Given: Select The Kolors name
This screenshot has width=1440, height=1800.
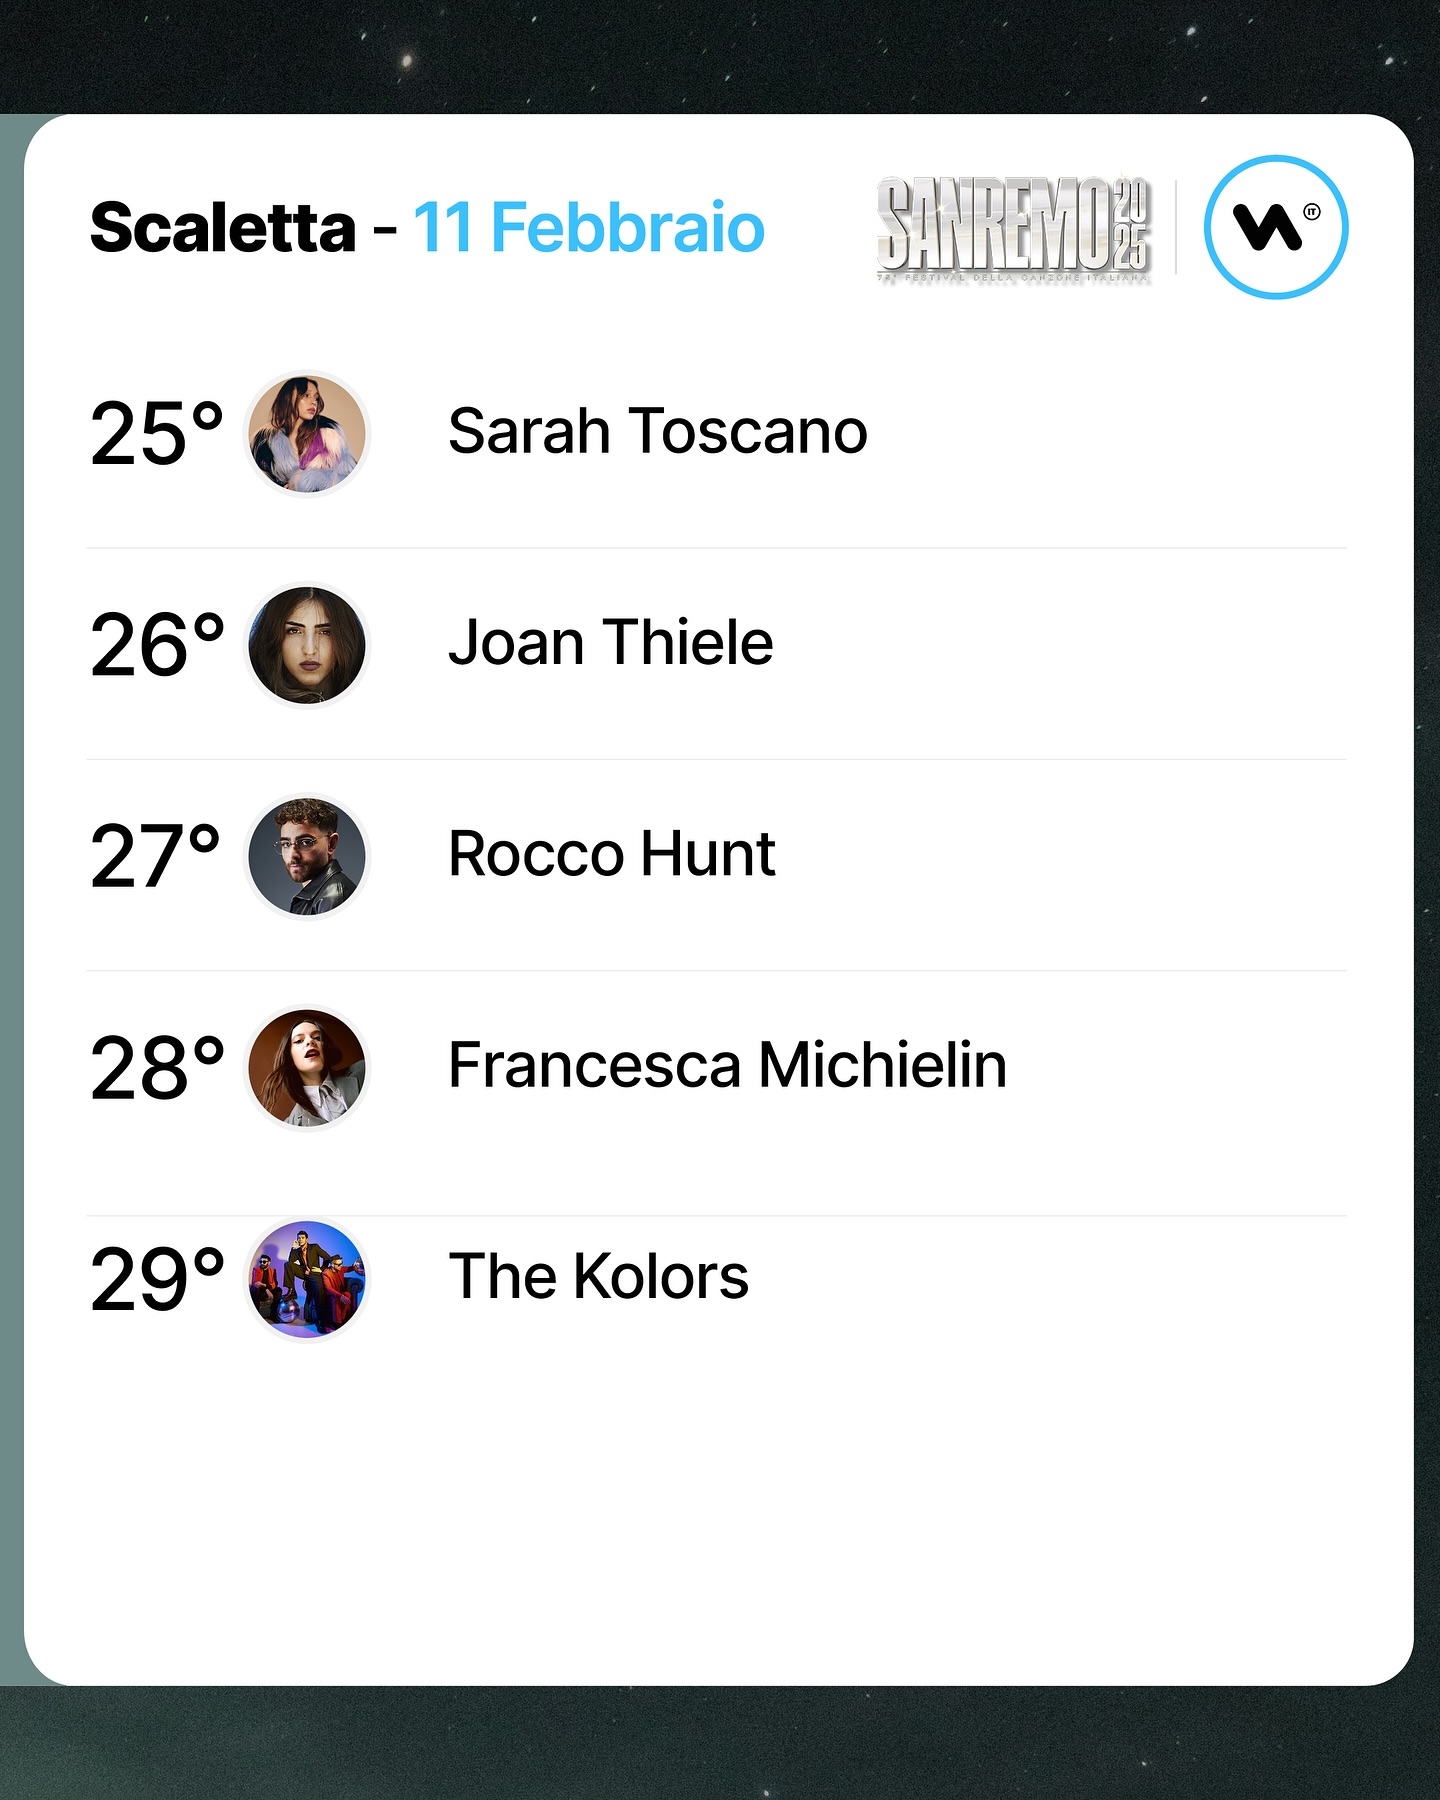Looking at the screenshot, I should click(598, 1277).
